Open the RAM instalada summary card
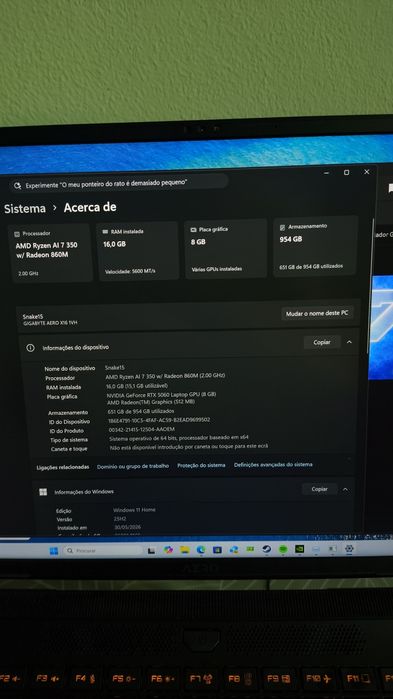This screenshot has height=699, width=393. pyautogui.click(x=138, y=251)
